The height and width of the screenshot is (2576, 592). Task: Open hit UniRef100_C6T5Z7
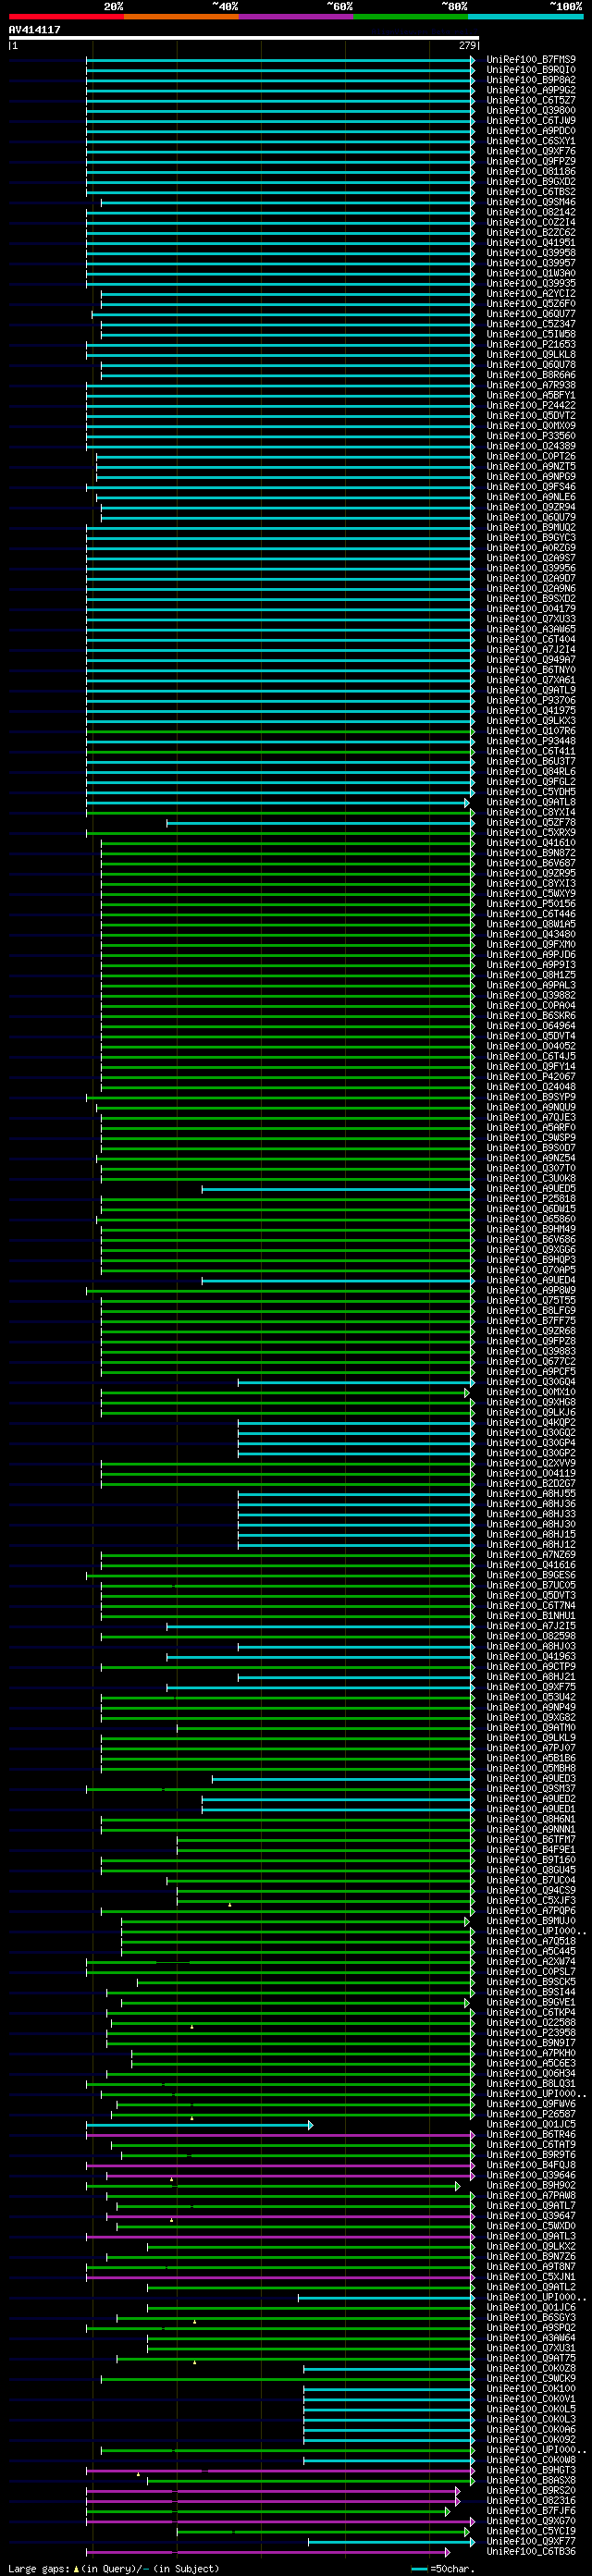[531, 101]
